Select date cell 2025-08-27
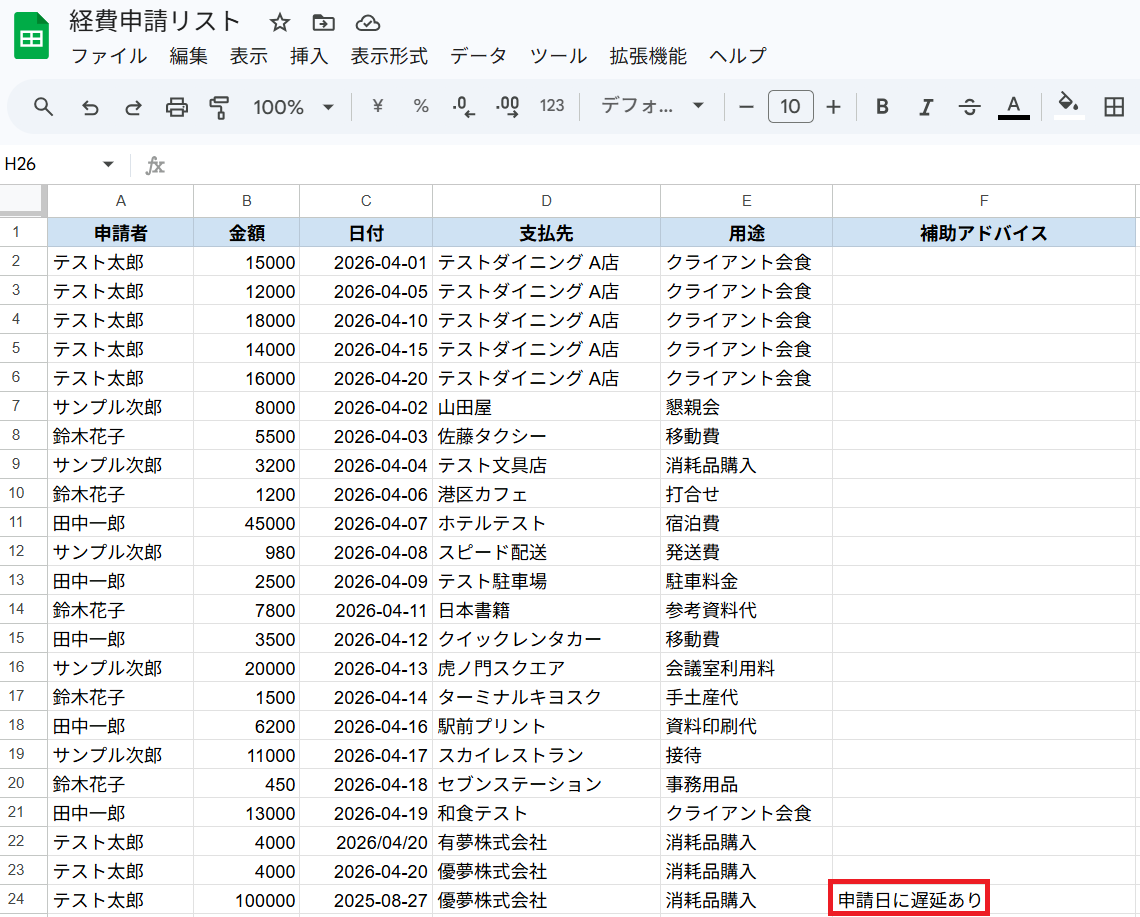The image size is (1140, 917). point(366,900)
